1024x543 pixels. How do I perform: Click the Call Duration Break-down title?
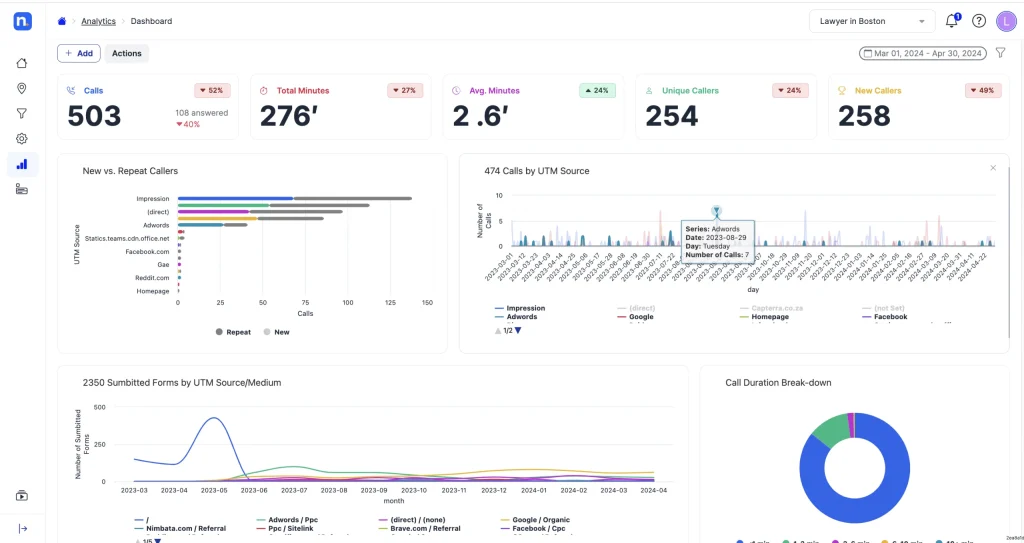pos(778,383)
